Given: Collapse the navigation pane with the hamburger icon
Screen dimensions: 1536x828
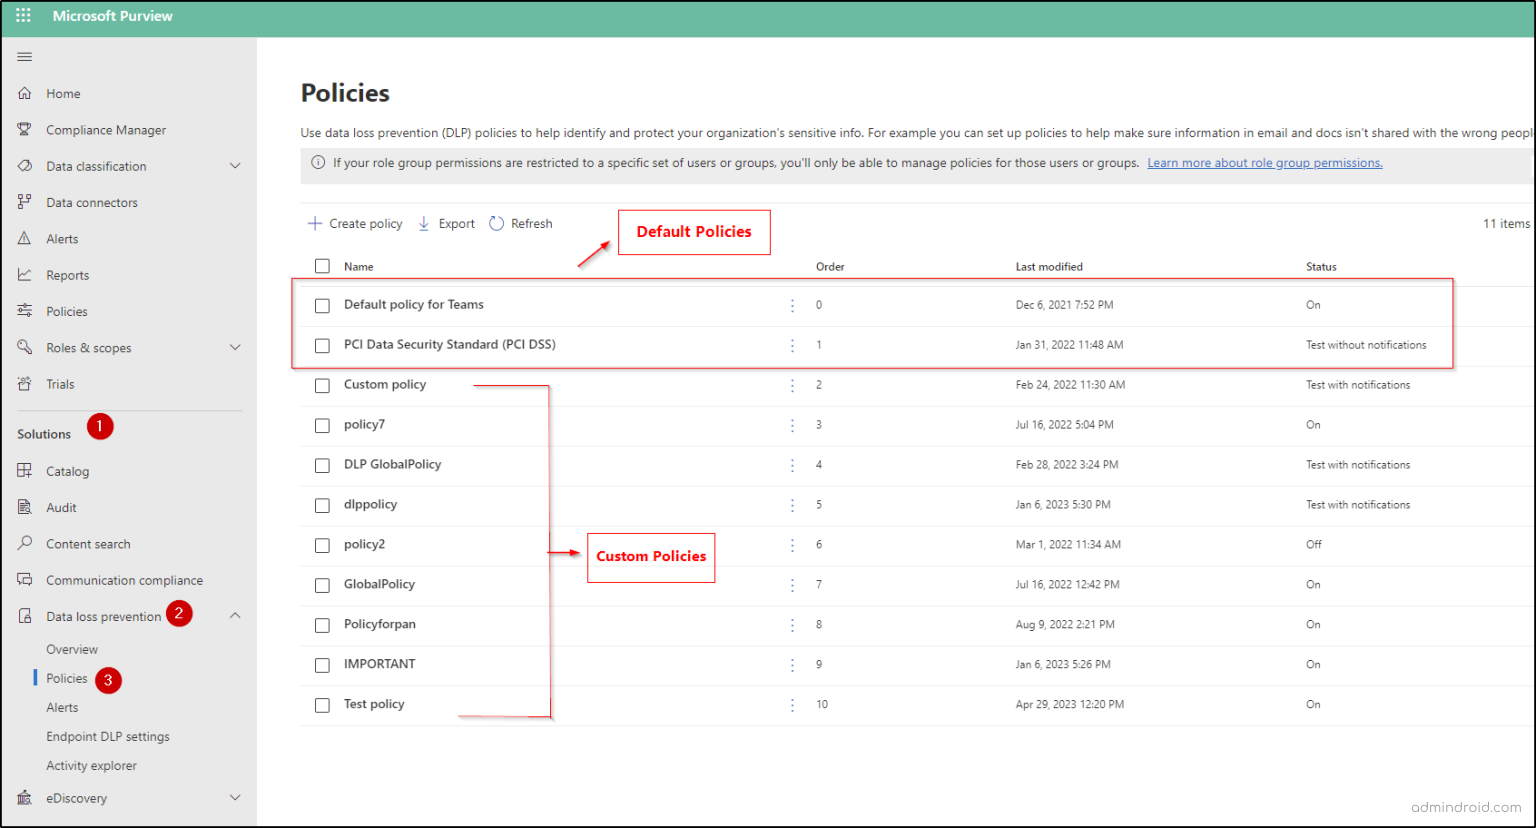Looking at the screenshot, I should pos(25,56).
